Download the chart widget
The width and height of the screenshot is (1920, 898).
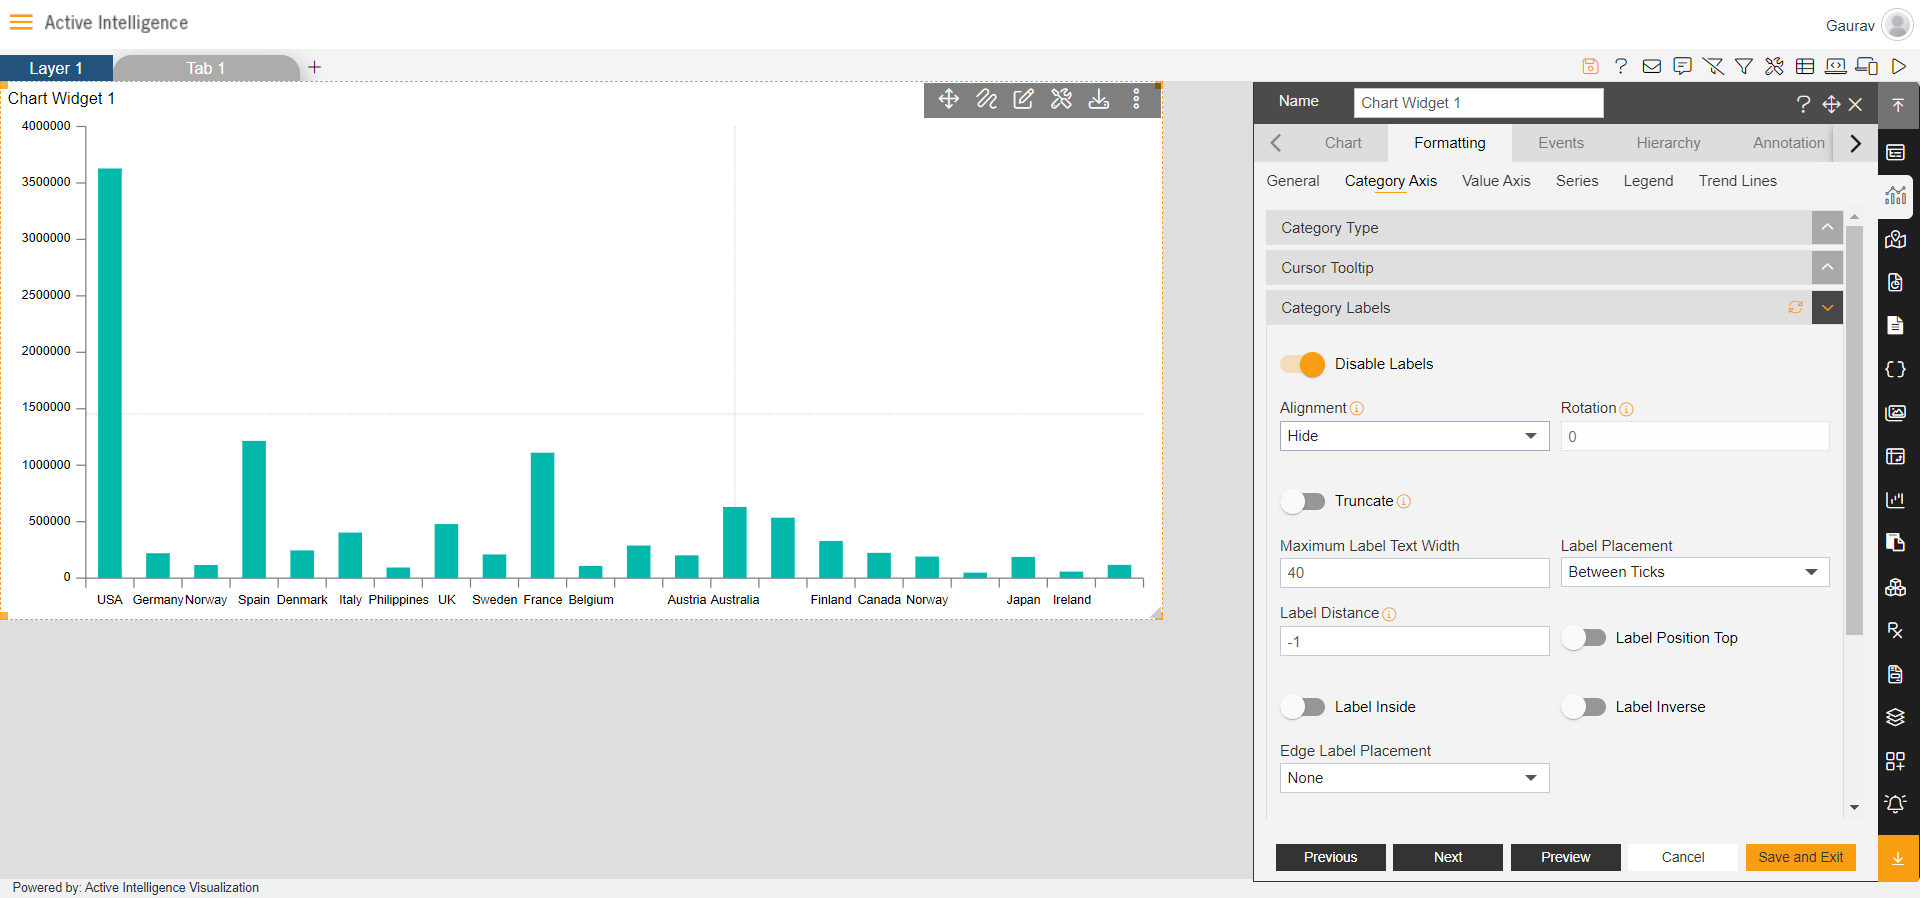[x=1099, y=99]
